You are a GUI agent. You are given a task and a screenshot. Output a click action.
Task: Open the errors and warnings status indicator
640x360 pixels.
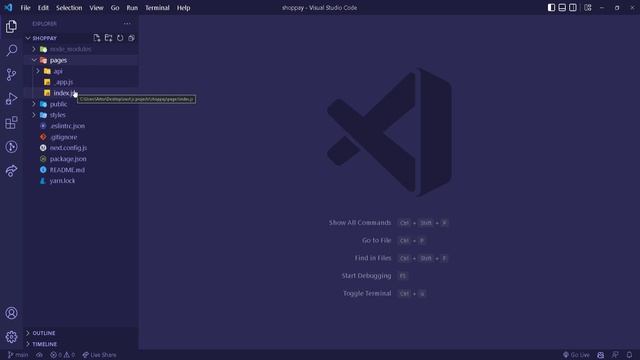62,355
